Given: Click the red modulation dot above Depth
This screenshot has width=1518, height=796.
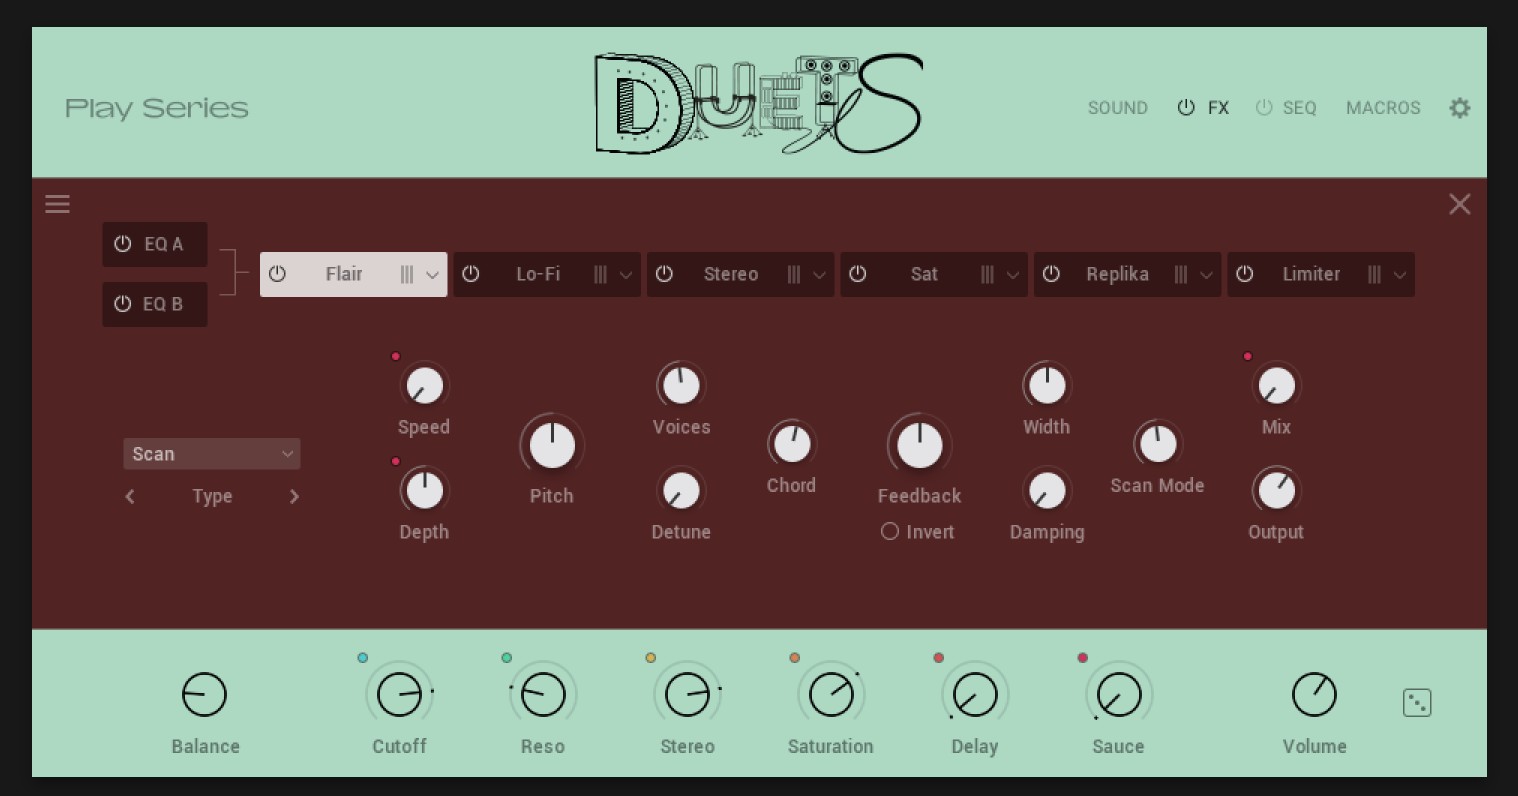Looking at the screenshot, I should [396, 461].
